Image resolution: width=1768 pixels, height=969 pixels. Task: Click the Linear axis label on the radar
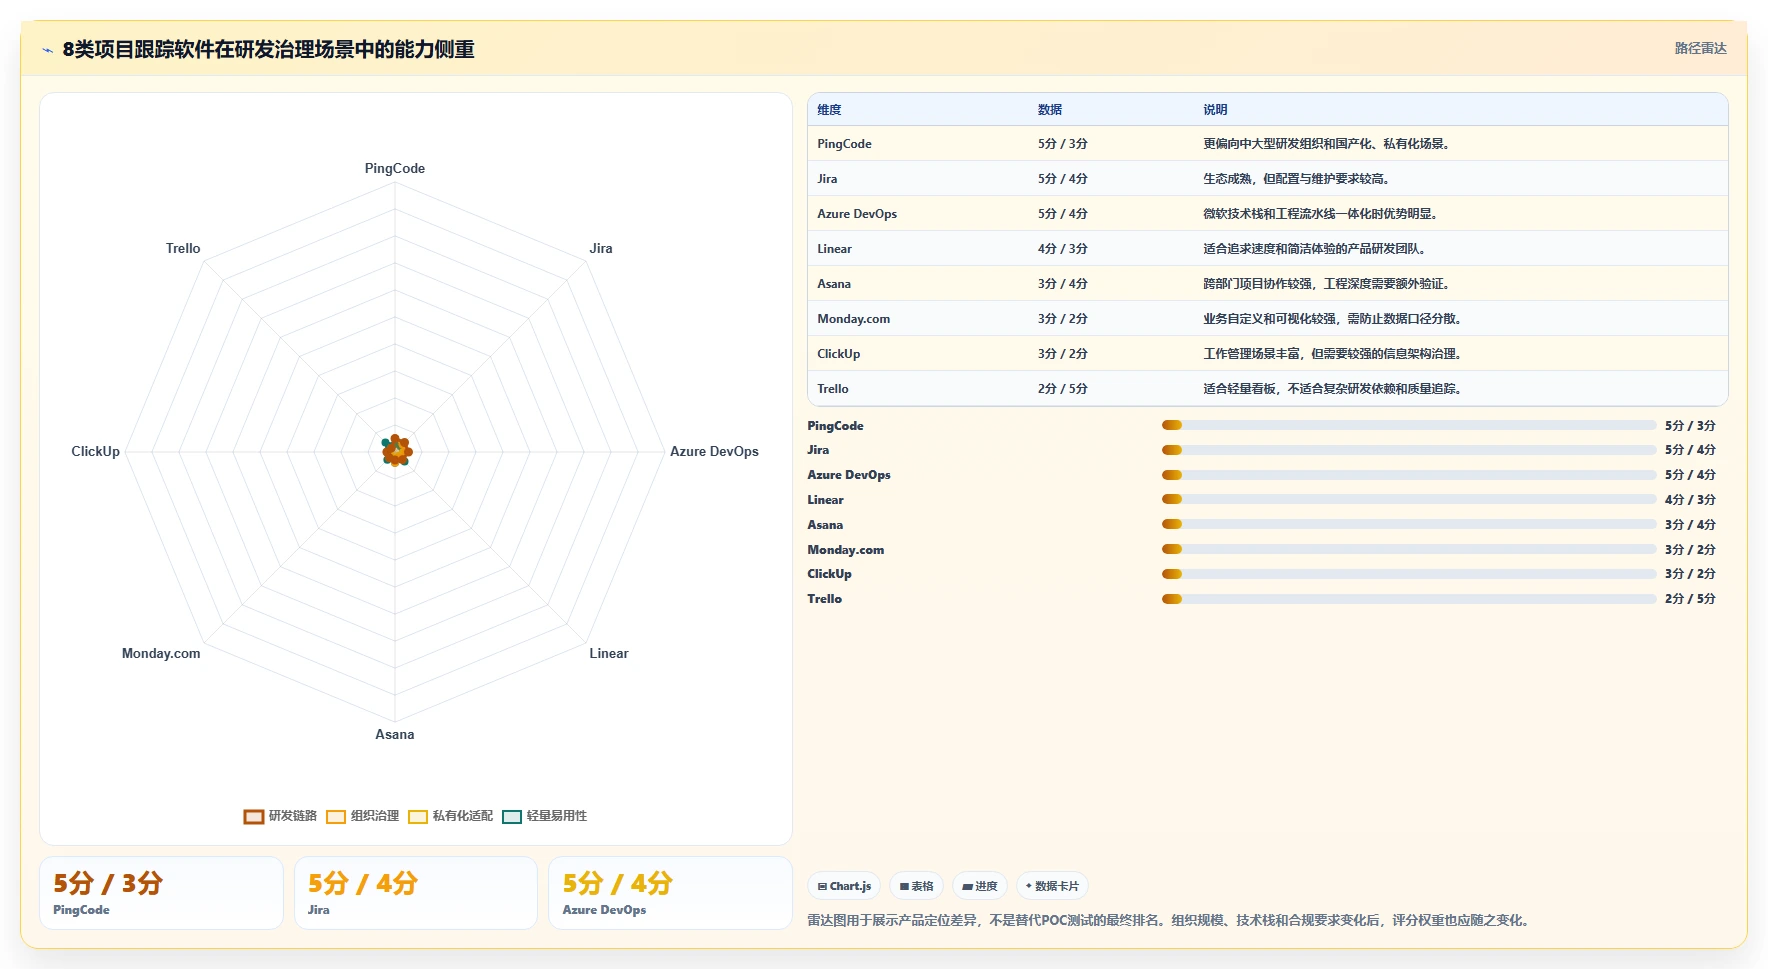(609, 654)
